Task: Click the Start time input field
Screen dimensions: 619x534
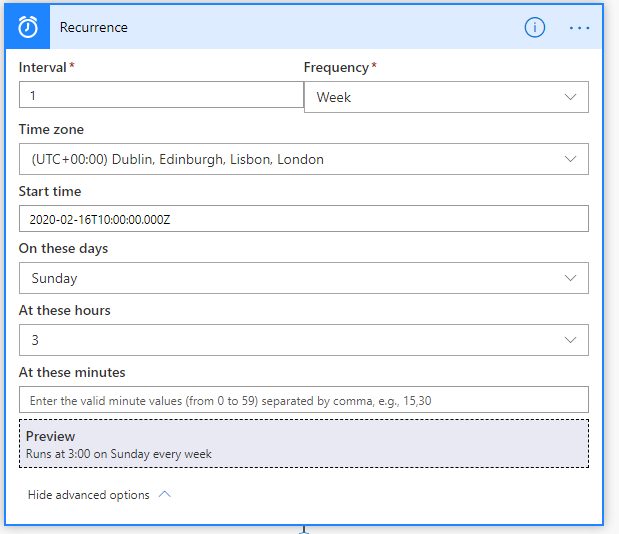Action: pos(304,218)
